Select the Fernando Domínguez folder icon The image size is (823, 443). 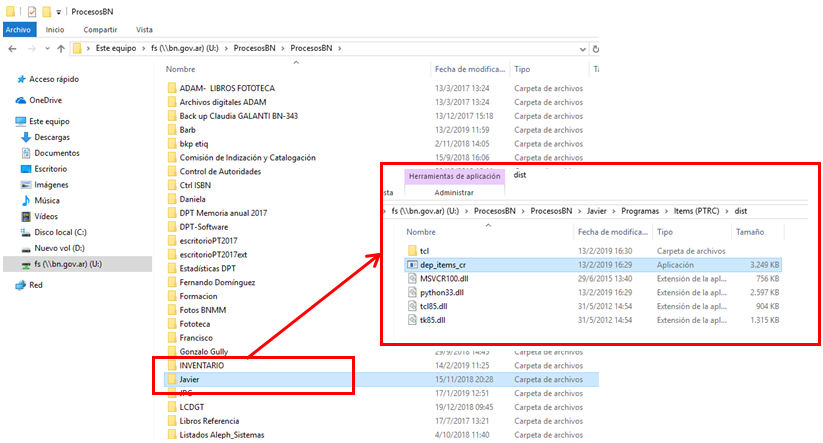[x=172, y=282]
